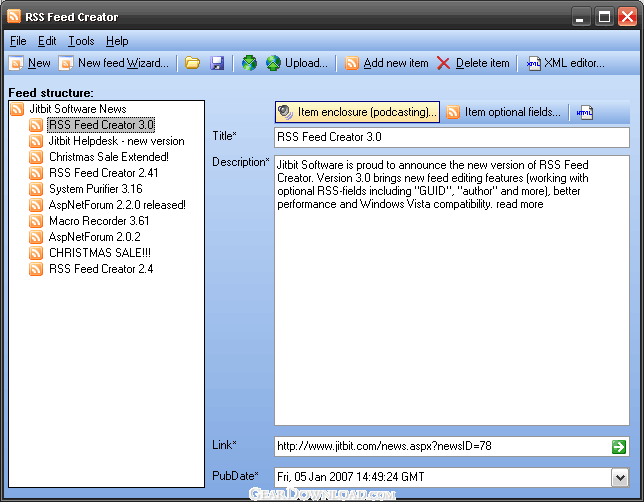Click RSS icon beside System Purifier 3.16
644x502 pixels.
click(x=36, y=189)
